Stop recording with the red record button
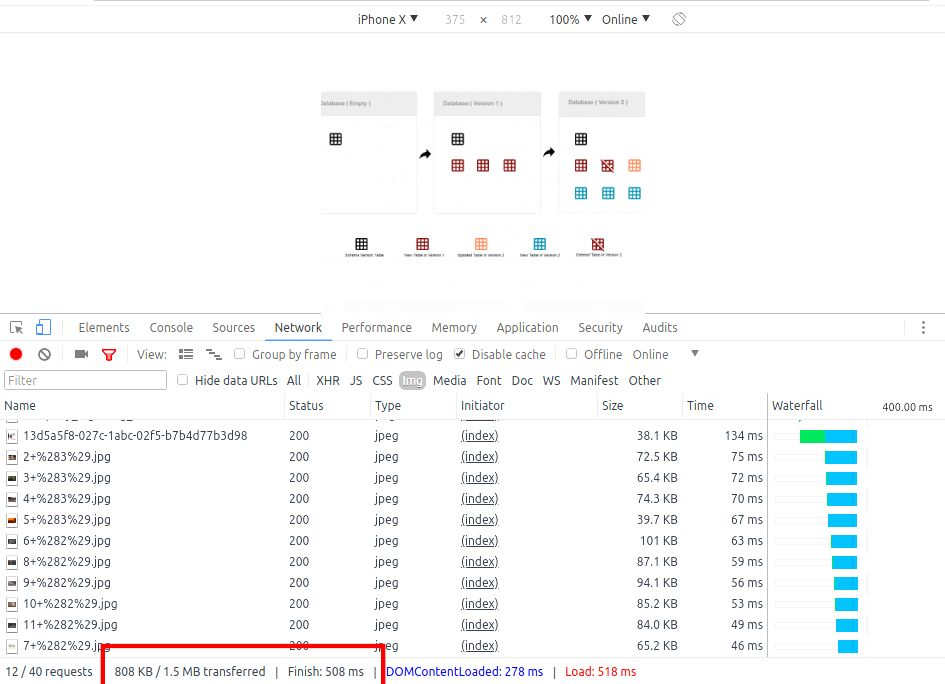 [16, 354]
